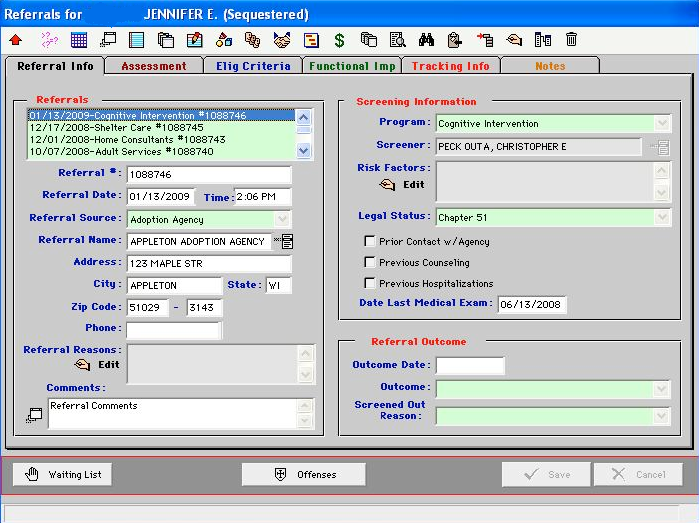699x523 pixels.
Task: Click the handshake toolbar icon
Action: coord(282,40)
